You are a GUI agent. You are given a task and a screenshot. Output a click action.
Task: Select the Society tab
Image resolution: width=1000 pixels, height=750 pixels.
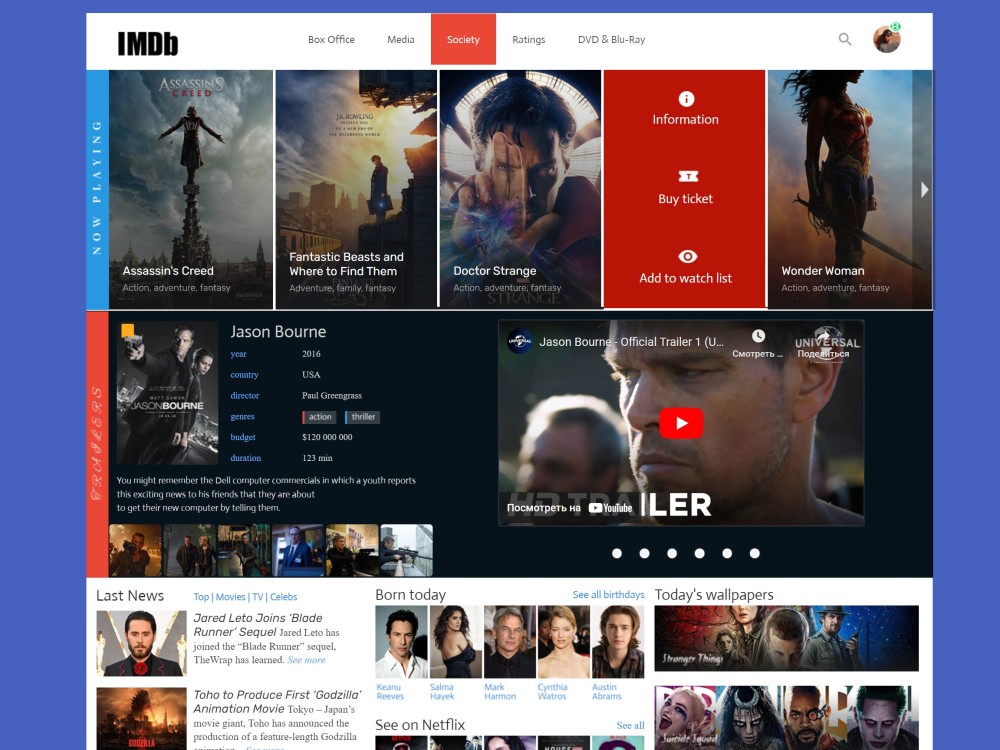click(x=463, y=39)
